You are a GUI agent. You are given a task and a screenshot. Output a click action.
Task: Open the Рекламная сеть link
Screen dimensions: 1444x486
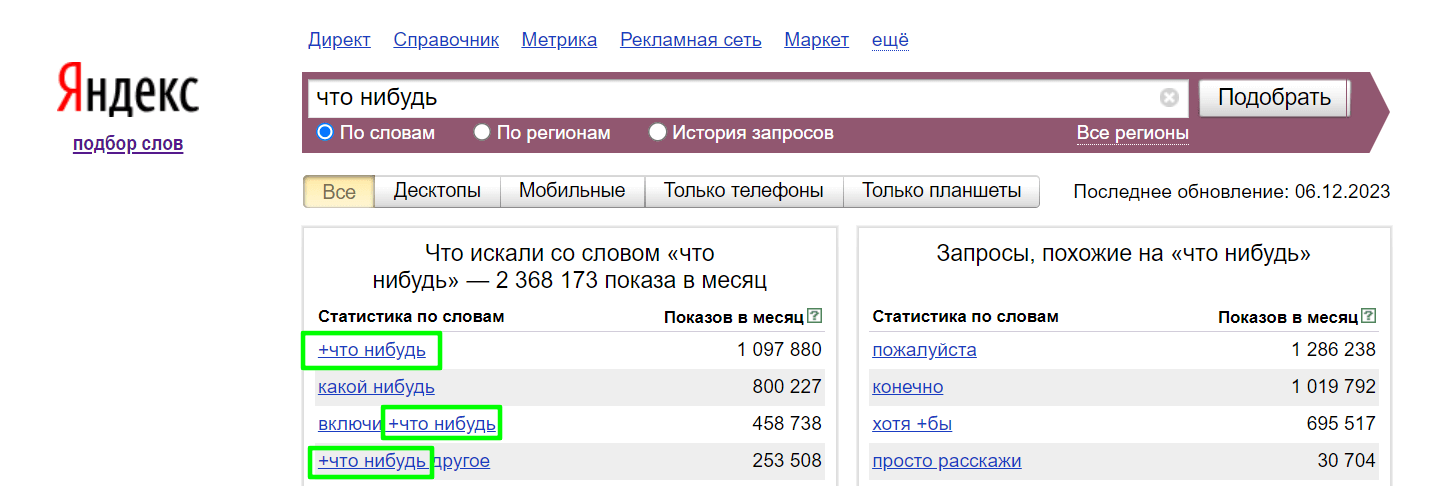pyautogui.click(x=691, y=40)
